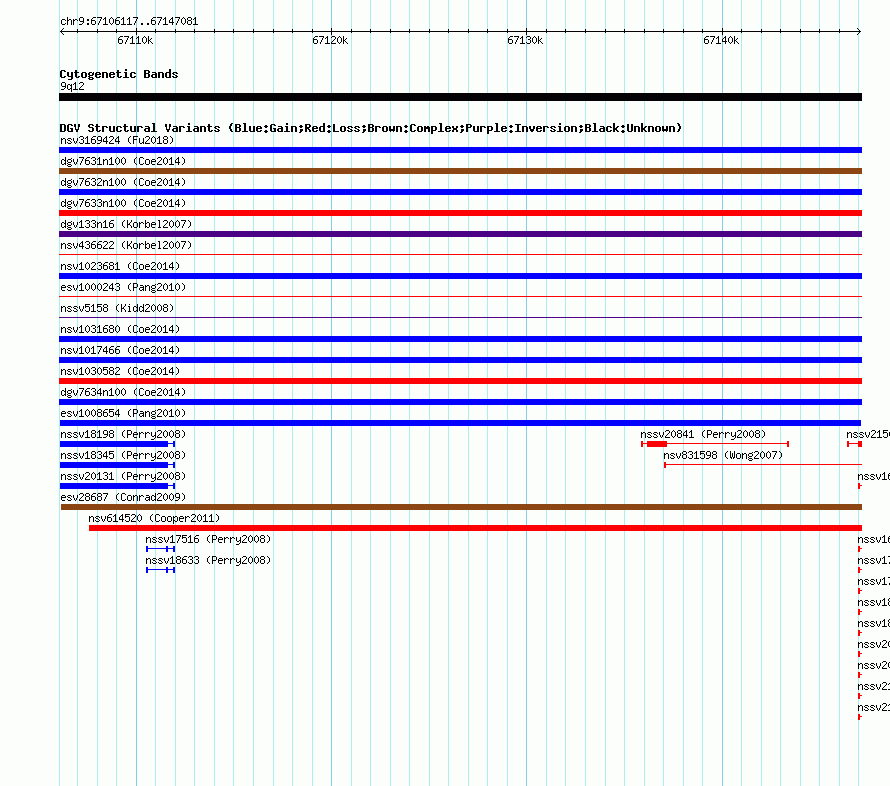
Task: Click the blue bar under nsv1017466
Action: (460, 360)
